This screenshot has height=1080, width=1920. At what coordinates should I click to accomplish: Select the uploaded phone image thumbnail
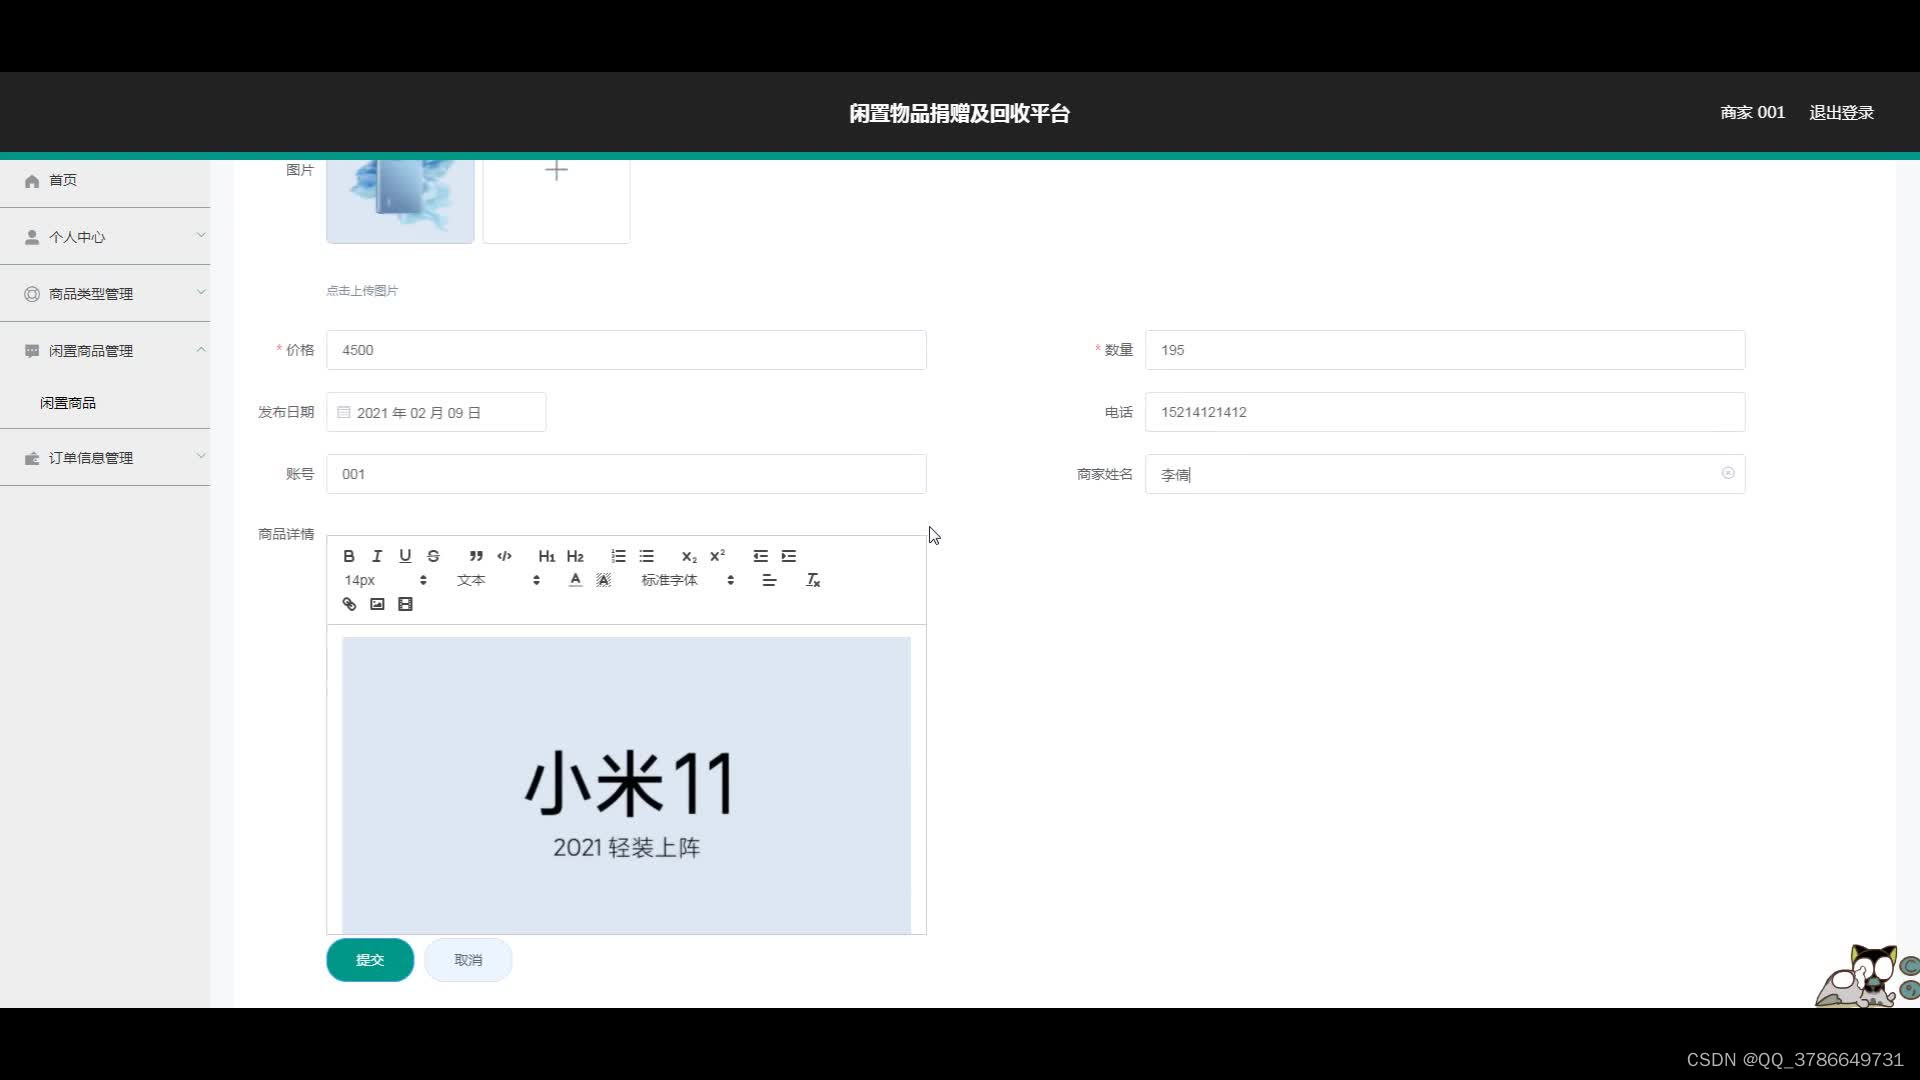tap(400, 200)
